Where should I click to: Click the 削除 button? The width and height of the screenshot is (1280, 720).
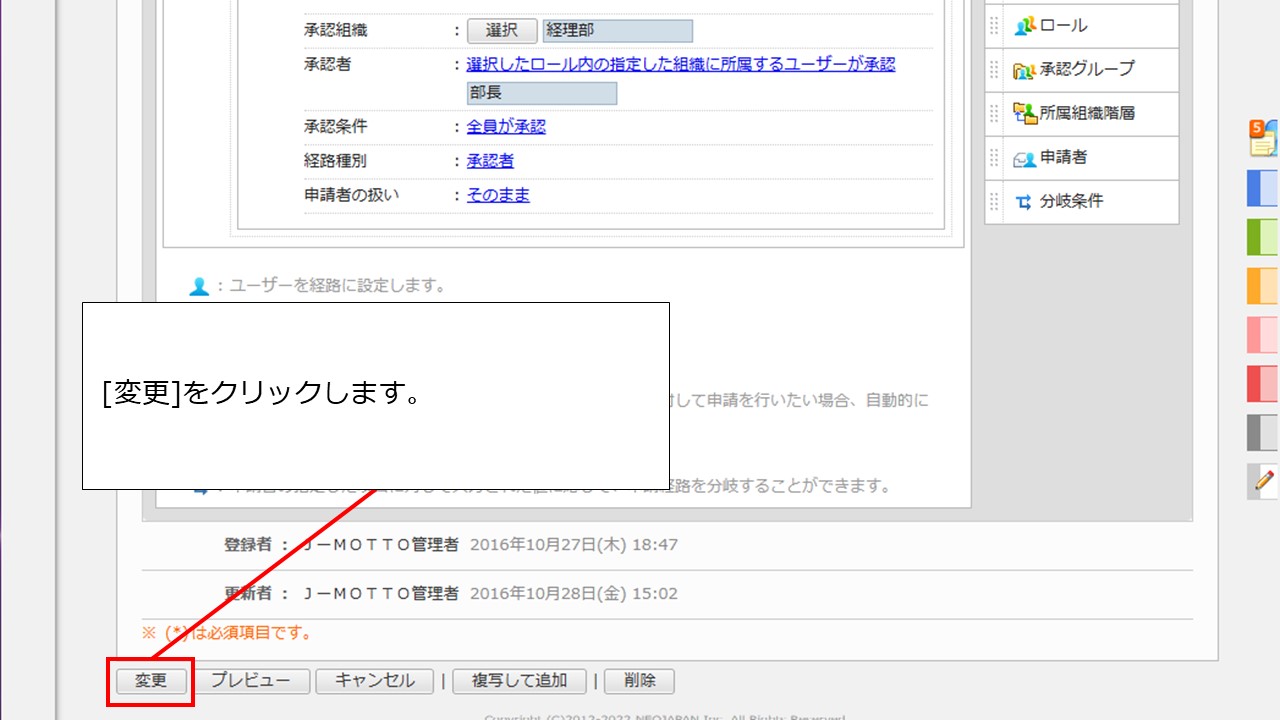639,681
